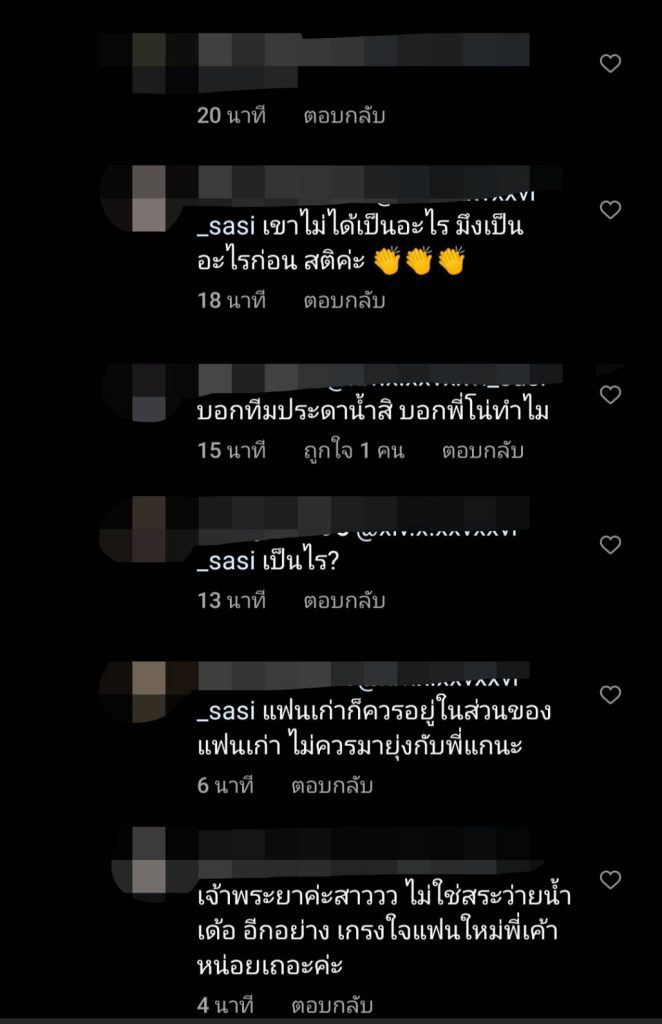Image resolution: width=662 pixels, height=1024 pixels.
Task: Reply to the 6 นาที comment
Action: click(x=332, y=786)
